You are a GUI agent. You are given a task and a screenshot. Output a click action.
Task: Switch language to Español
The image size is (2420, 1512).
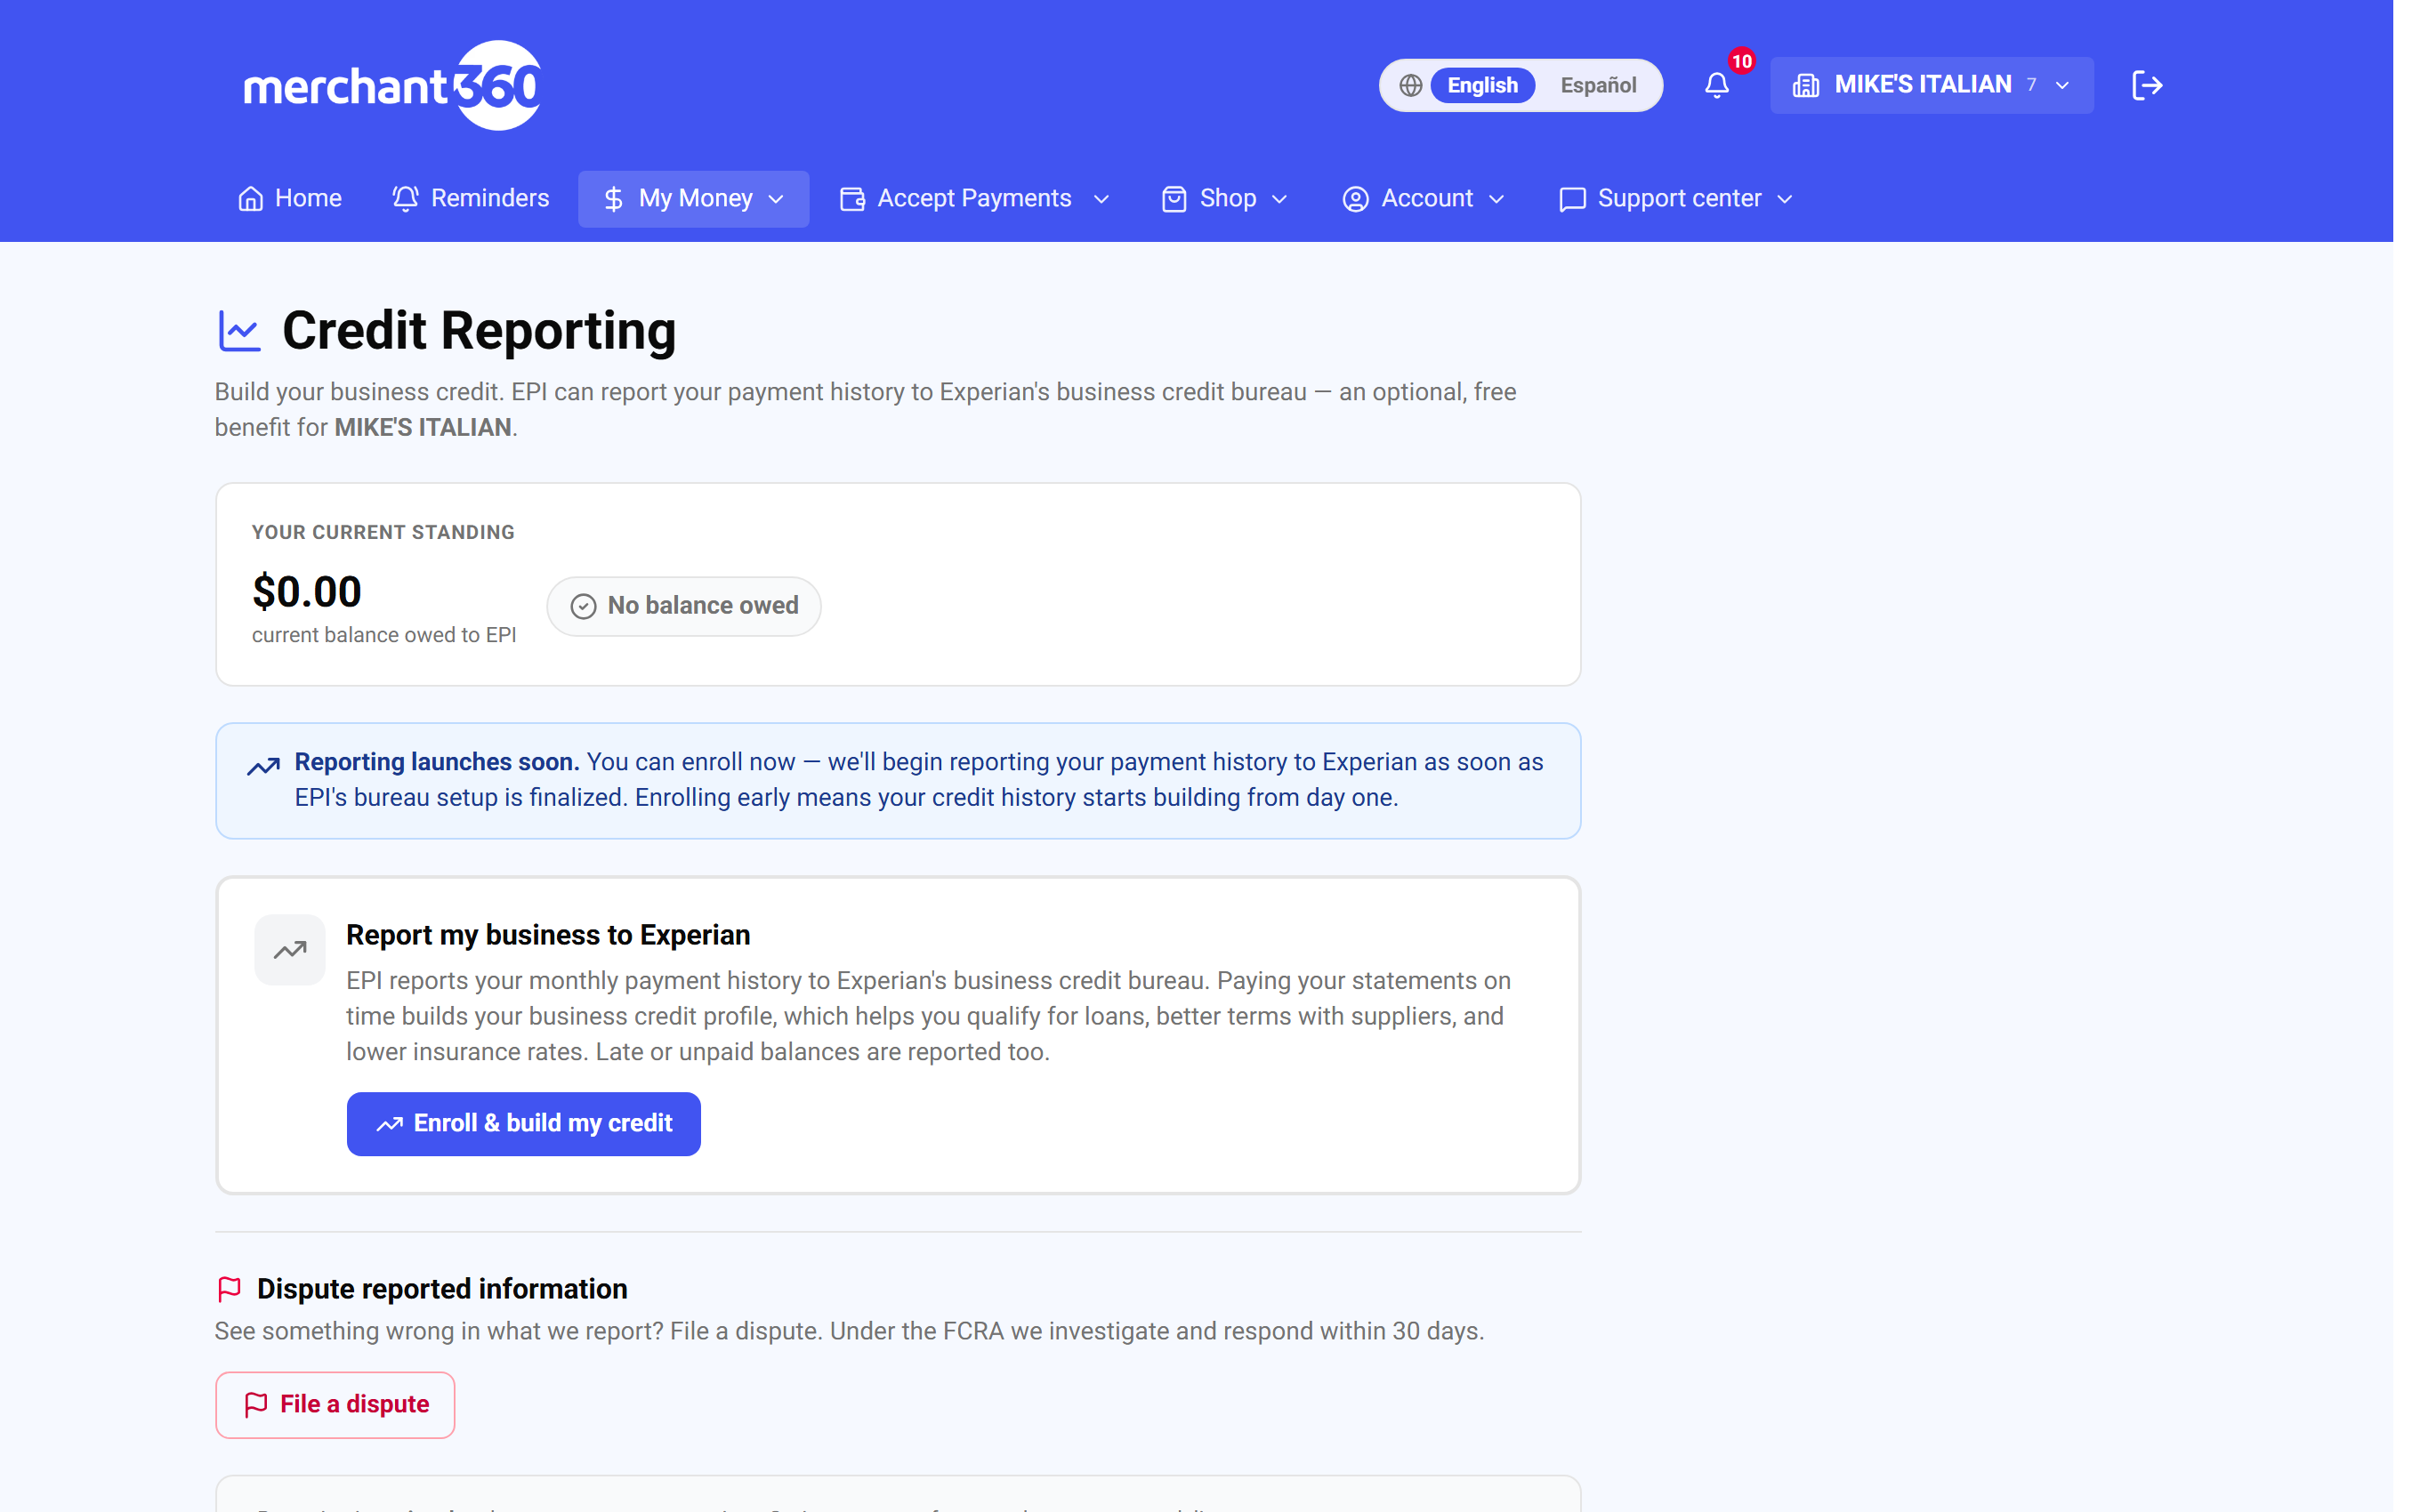coord(1598,85)
